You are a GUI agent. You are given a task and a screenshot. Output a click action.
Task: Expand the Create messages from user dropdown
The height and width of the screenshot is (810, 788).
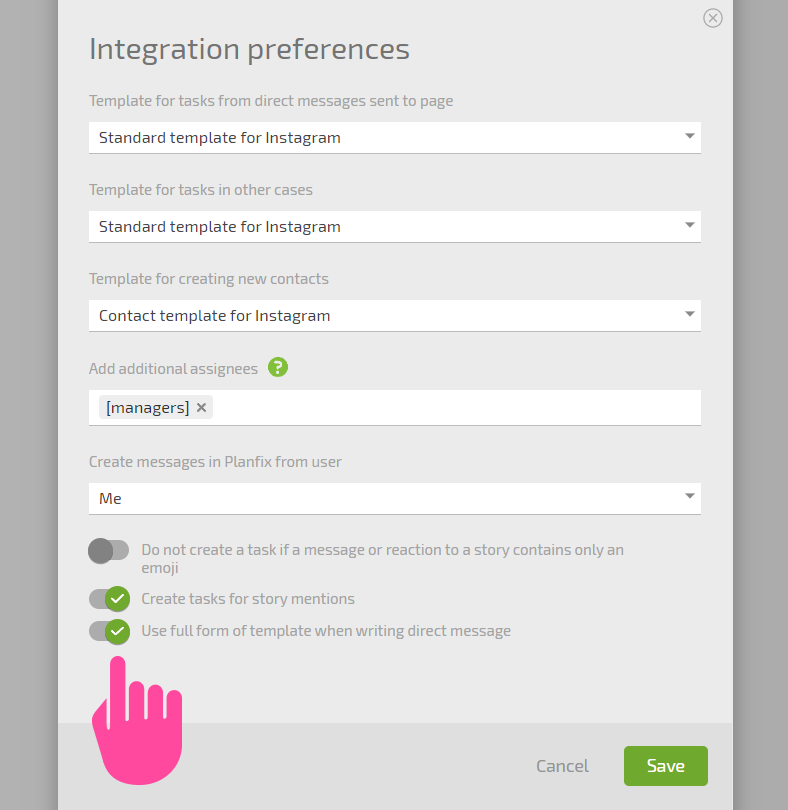(395, 499)
